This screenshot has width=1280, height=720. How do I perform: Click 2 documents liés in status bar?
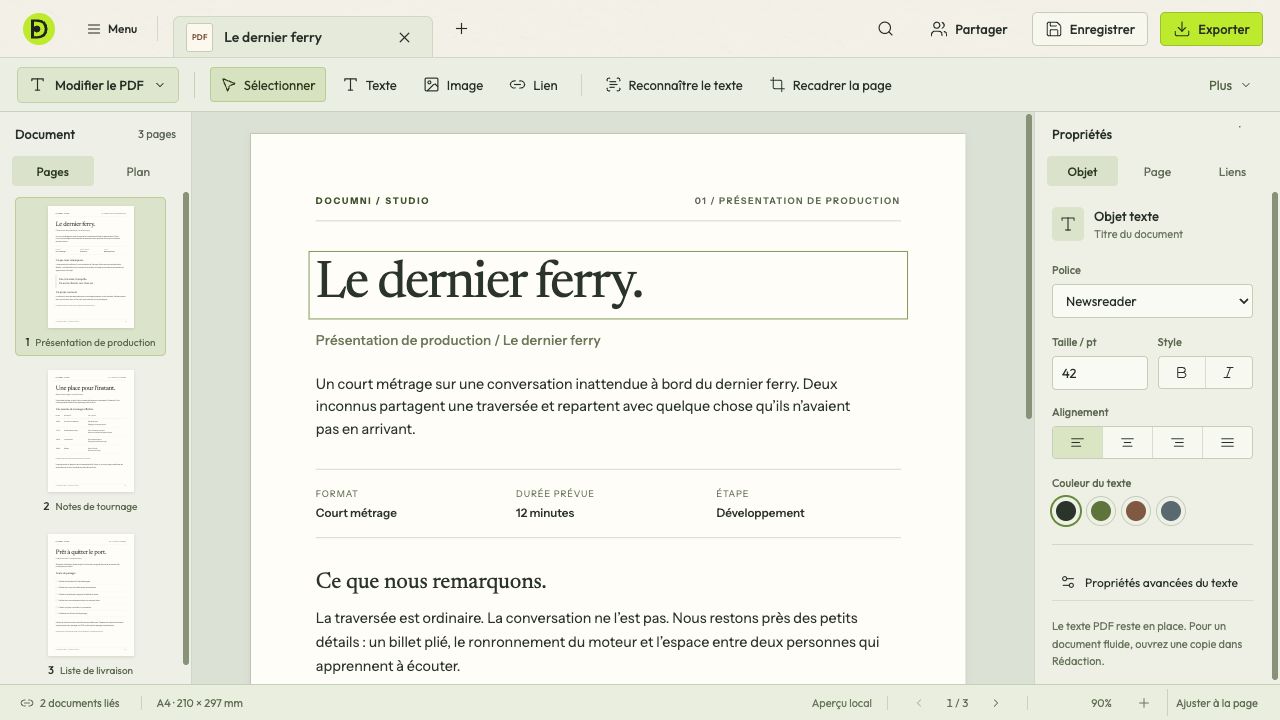[x=70, y=703]
